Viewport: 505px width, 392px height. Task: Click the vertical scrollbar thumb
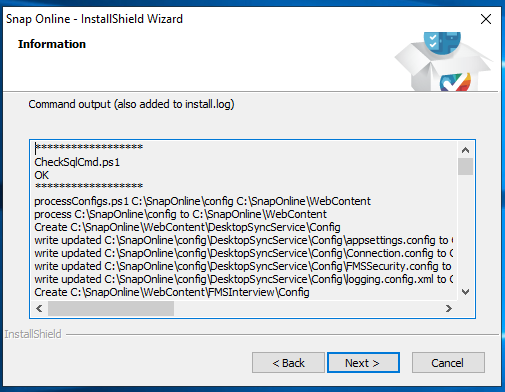[465, 166]
